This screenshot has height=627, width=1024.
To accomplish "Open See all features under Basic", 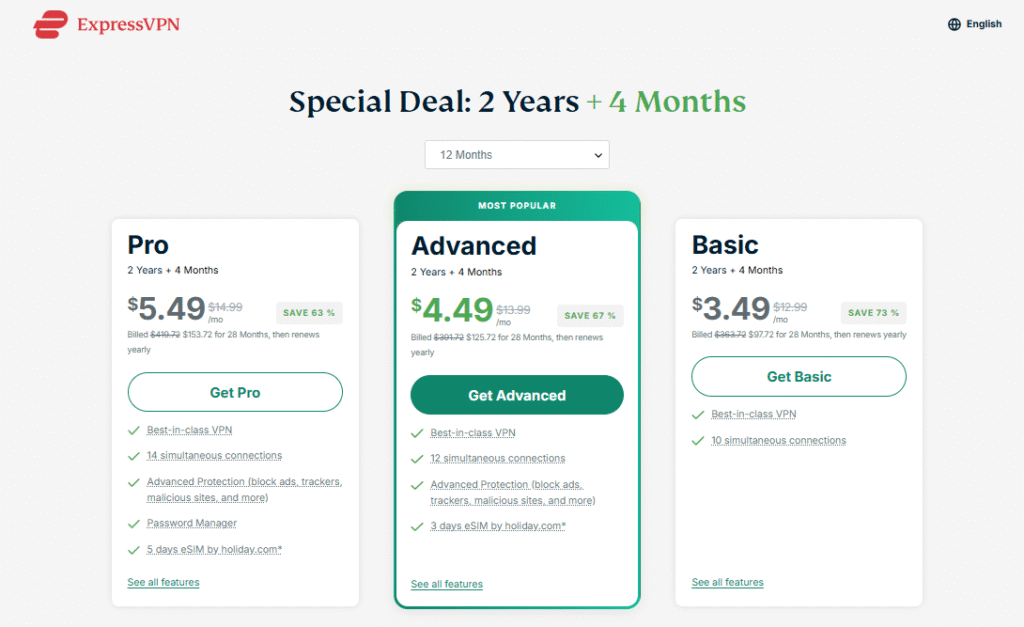I will [727, 582].
